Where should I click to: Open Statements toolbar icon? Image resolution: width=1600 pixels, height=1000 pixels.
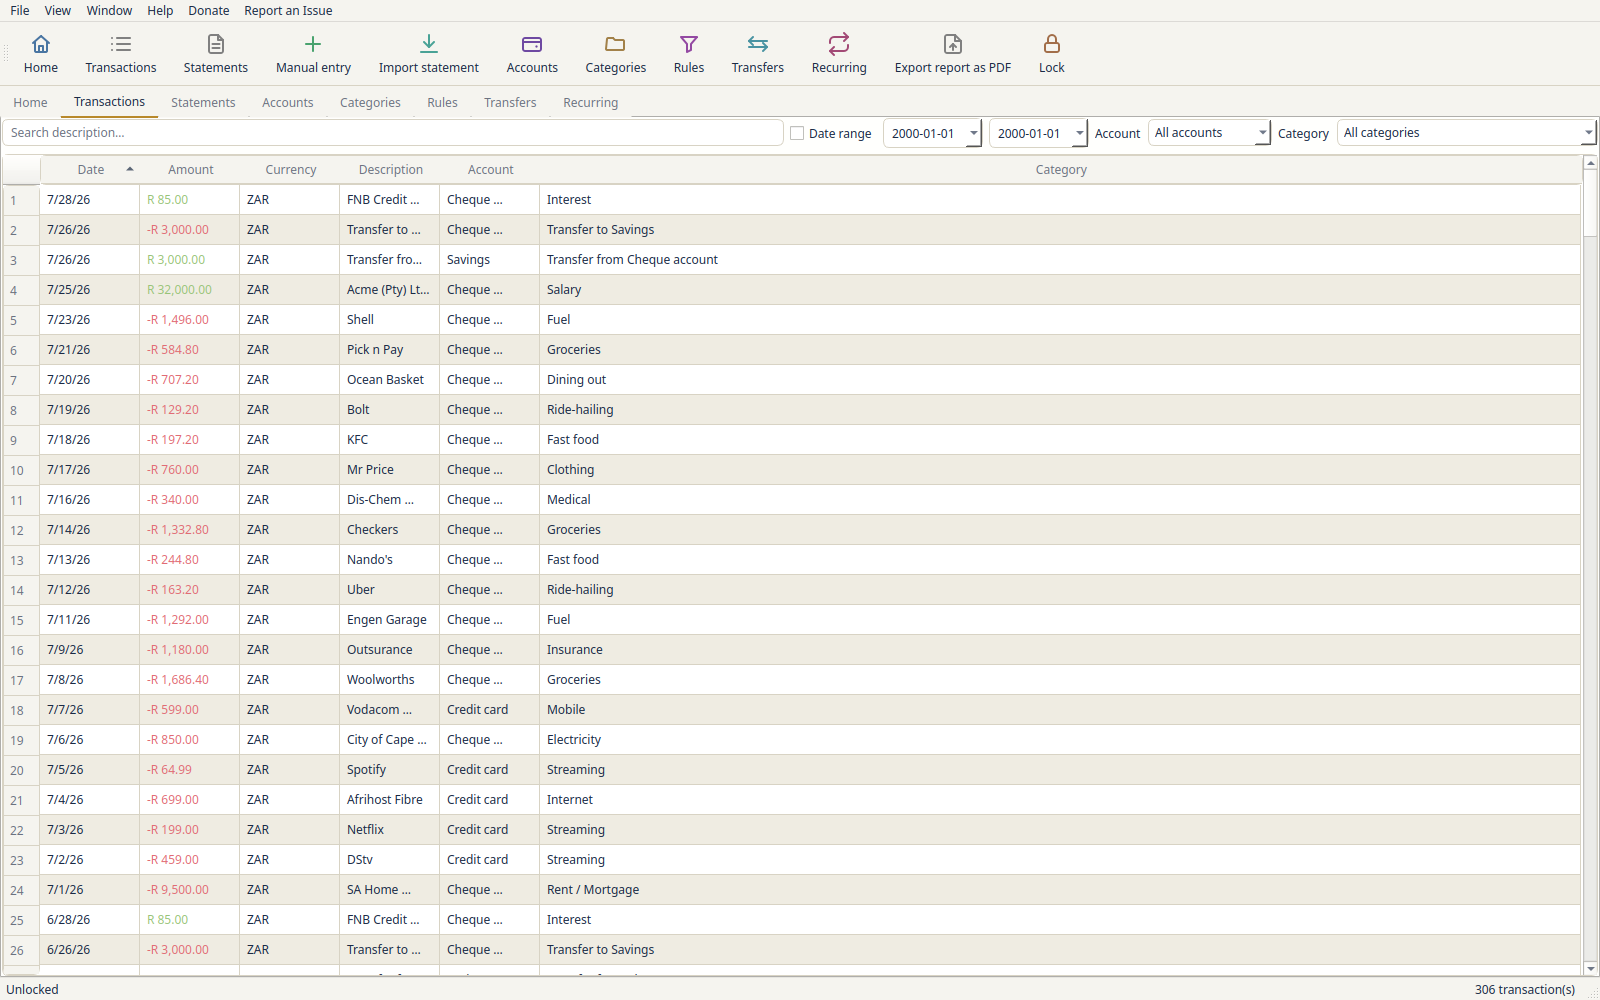tap(216, 44)
